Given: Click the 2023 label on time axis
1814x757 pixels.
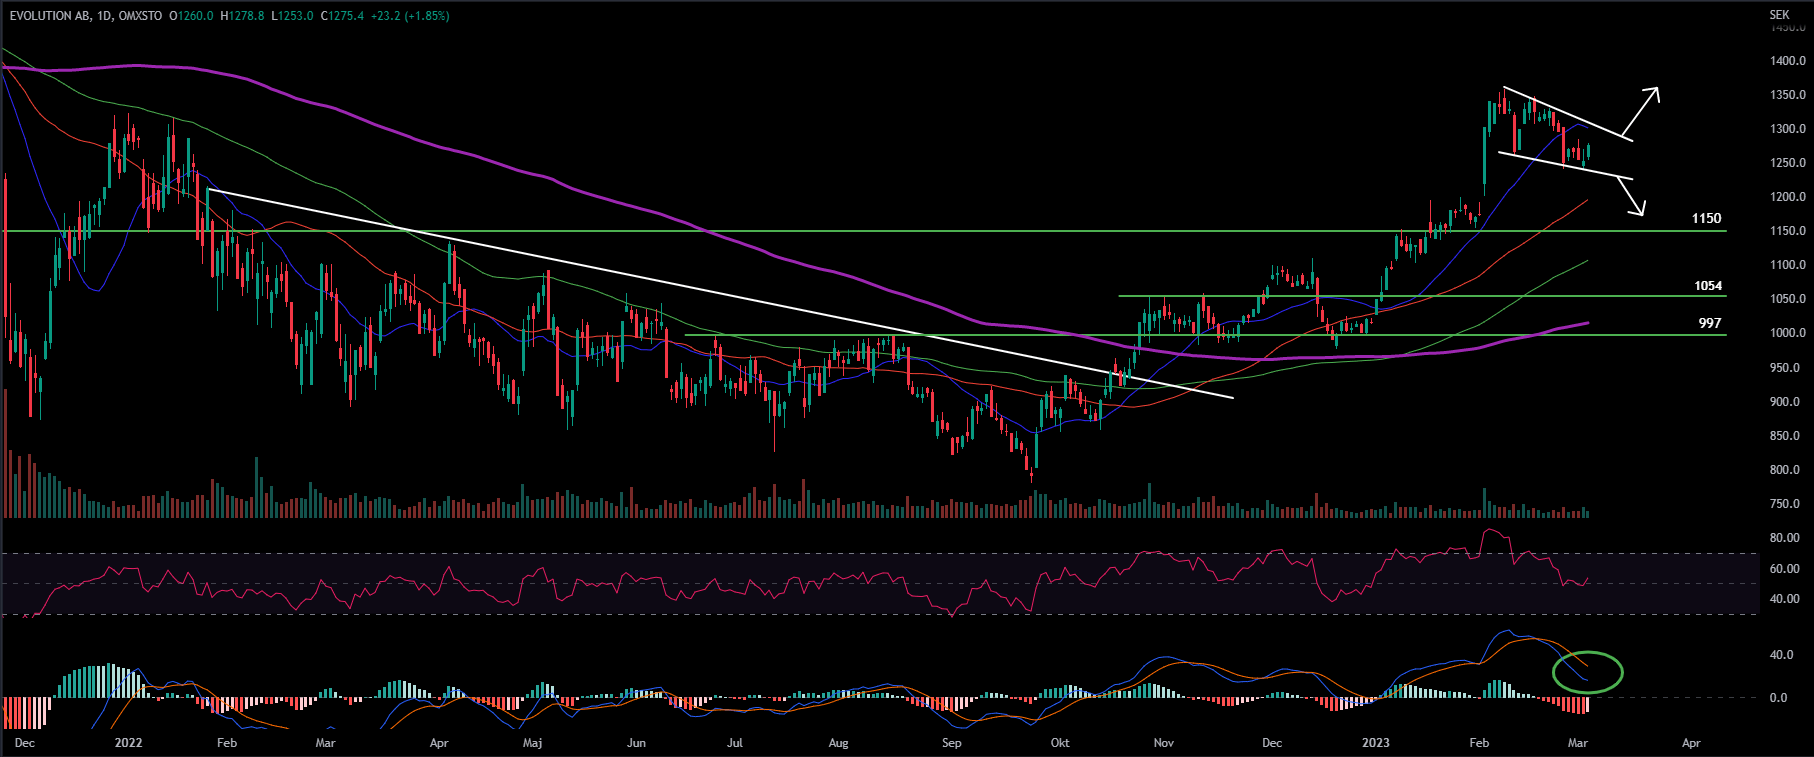Looking at the screenshot, I should click(1375, 743).
